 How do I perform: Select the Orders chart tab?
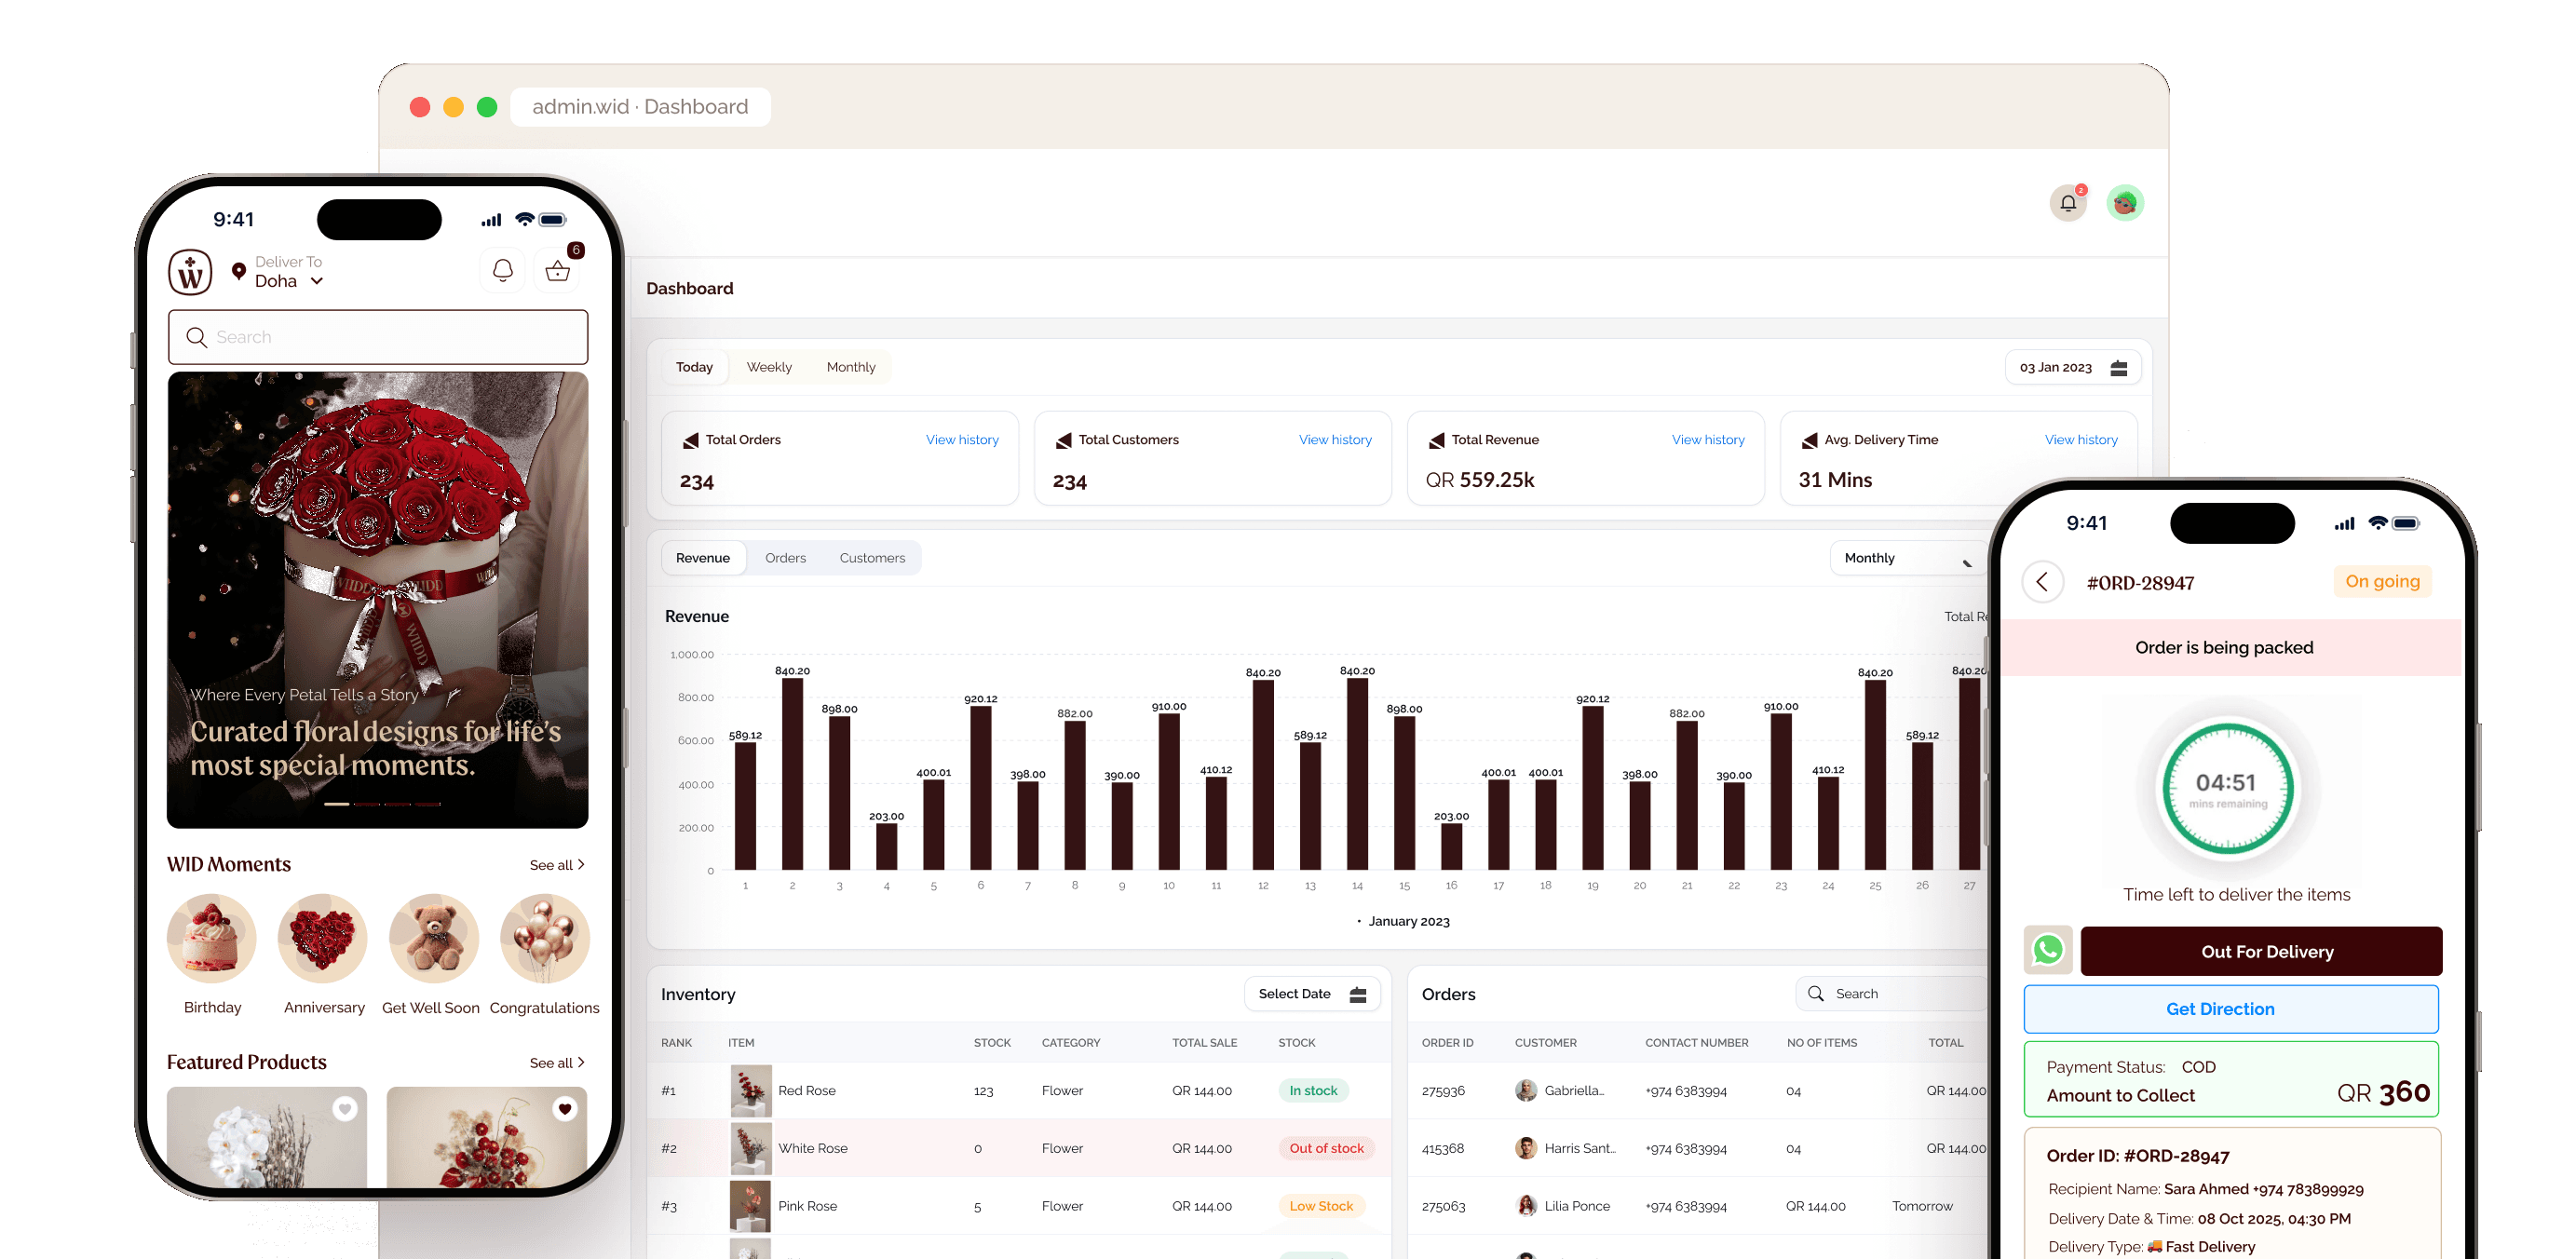click(x=785, y=558)
